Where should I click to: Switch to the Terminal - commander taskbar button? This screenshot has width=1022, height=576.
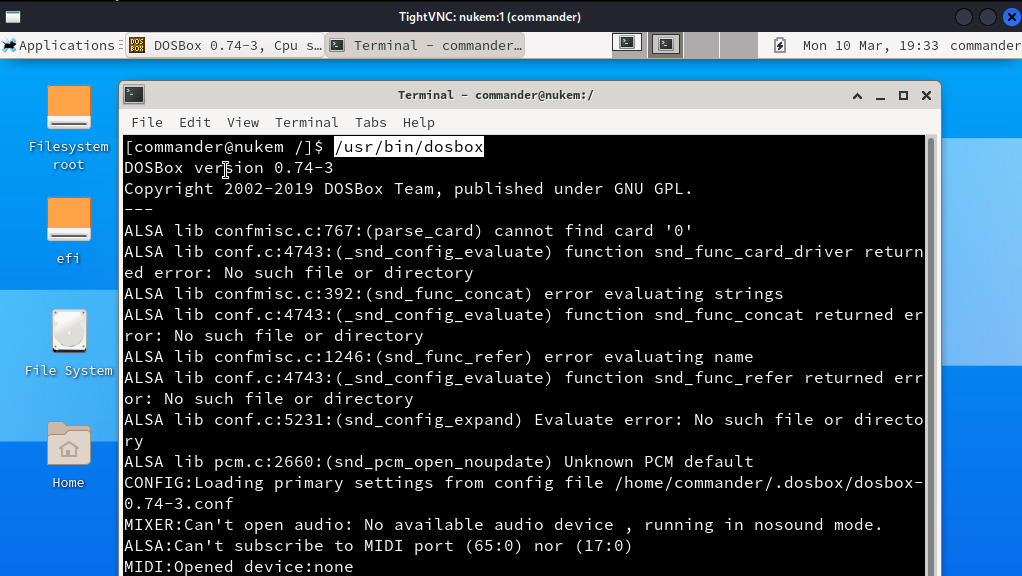[x=425, y=45]
